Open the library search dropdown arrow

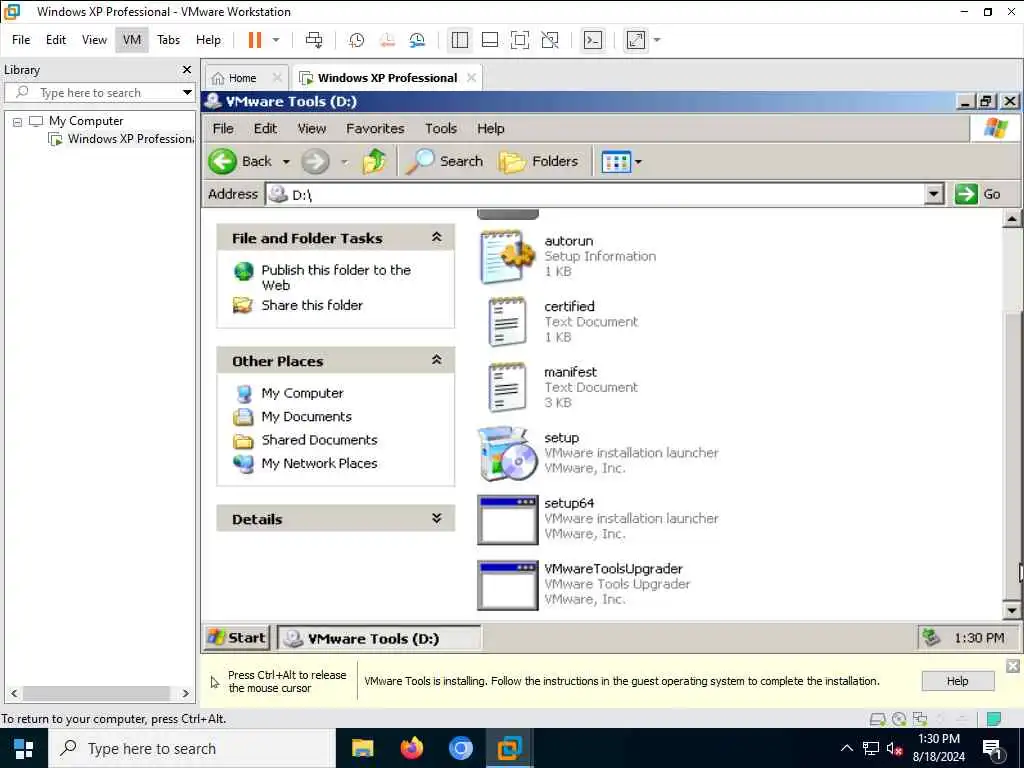(x=187, y=93)
